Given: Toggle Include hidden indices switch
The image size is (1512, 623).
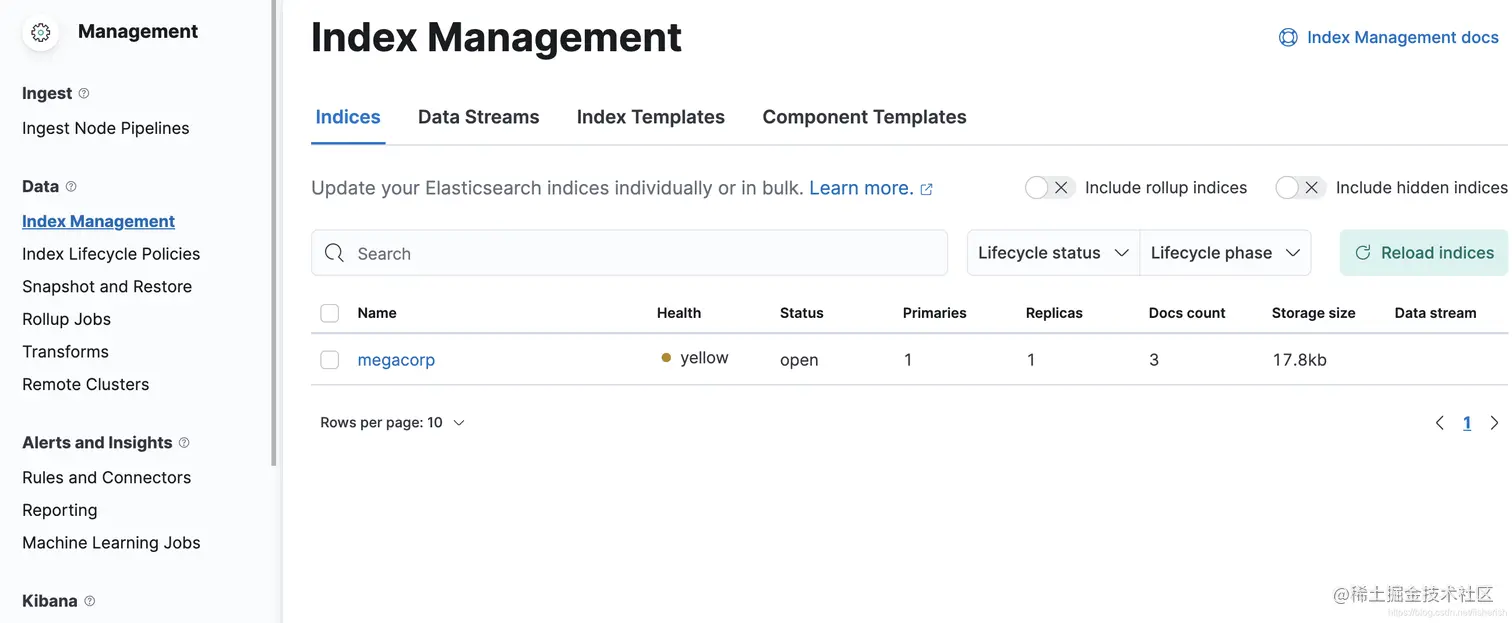Looking at the screenshot, I should [x=1300, y=188].
